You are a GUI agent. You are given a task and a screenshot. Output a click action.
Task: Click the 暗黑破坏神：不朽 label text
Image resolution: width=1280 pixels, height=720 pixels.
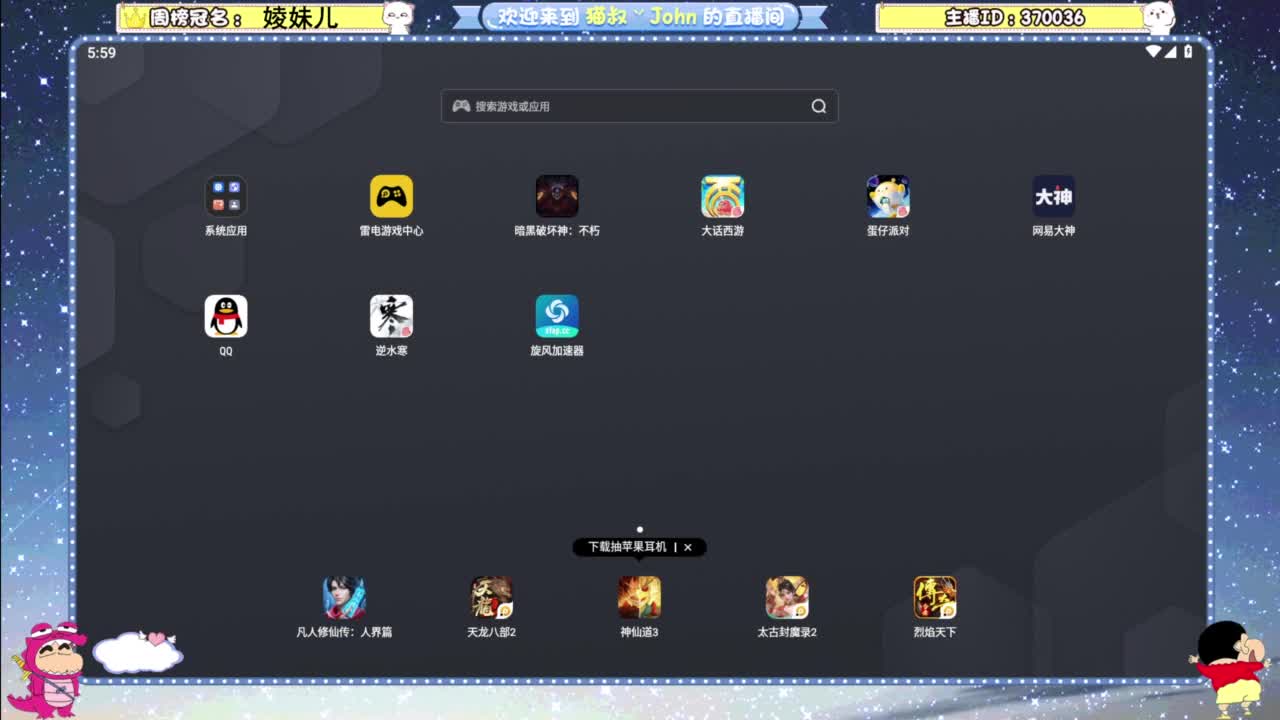click(557, 231)
